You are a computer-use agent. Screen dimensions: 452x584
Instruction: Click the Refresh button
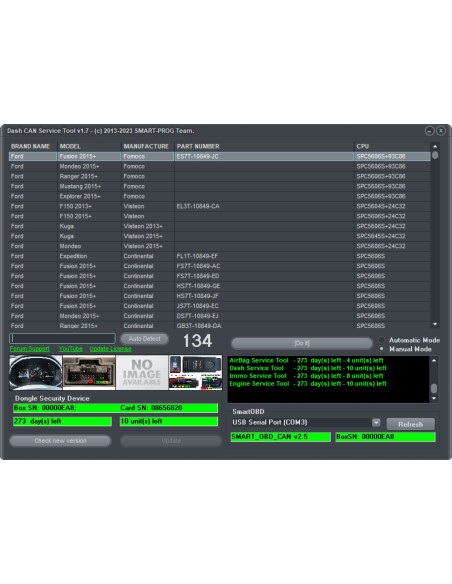(410, 424)
